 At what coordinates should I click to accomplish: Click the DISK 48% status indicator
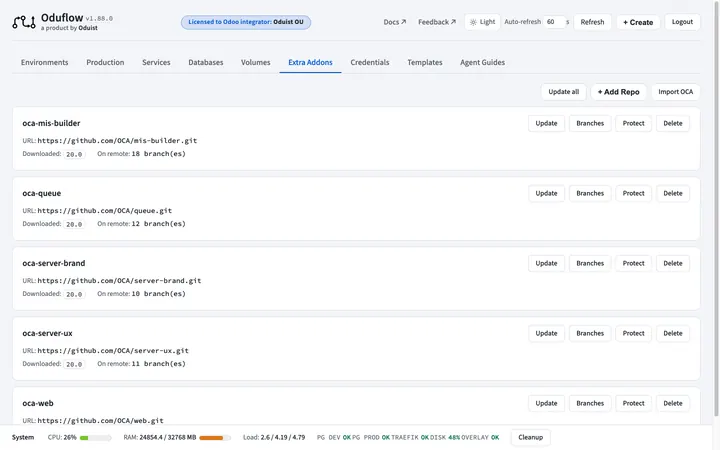point(445,437)
